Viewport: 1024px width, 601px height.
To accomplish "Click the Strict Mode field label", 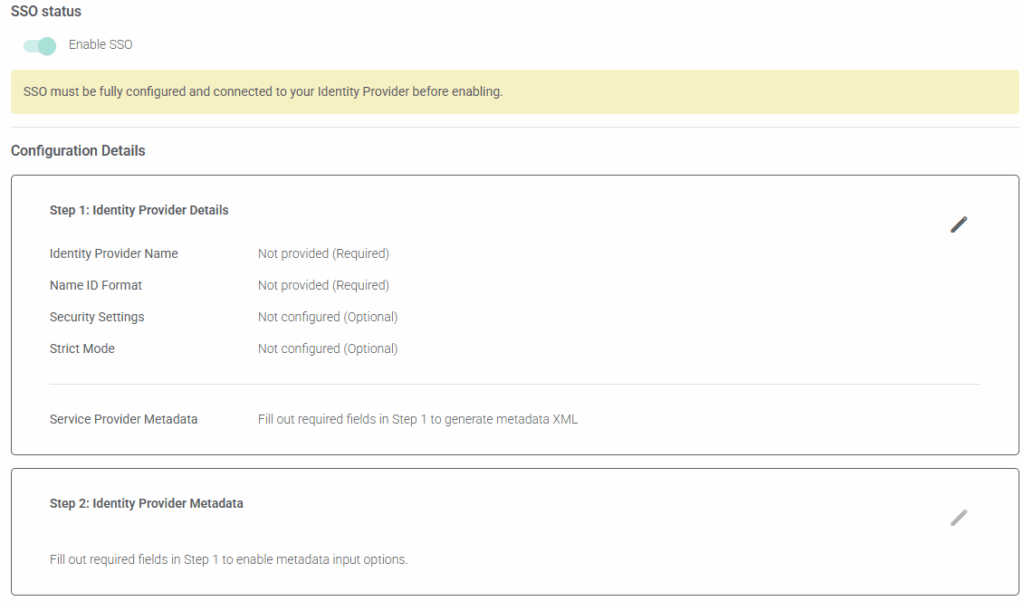I will [x=82, y=349].
